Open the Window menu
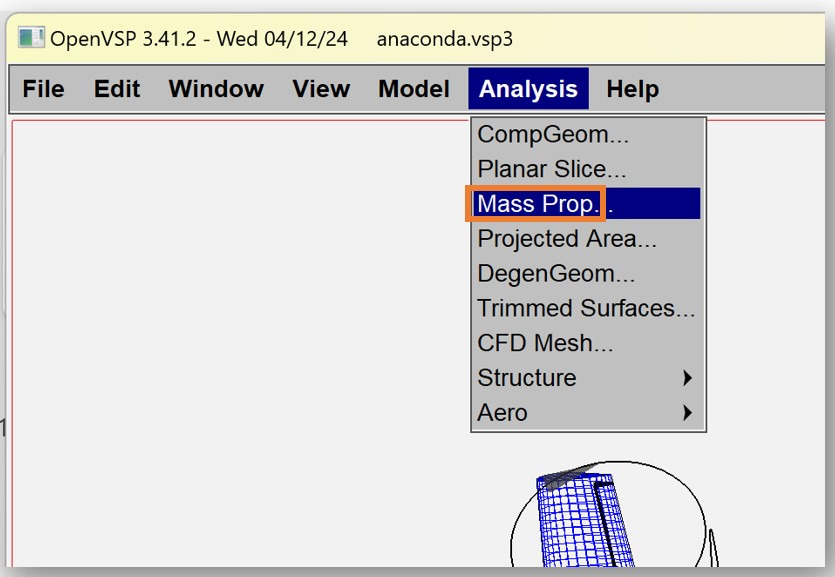The height and width of the screenshot is (577, 835). (x=216, y=89)
